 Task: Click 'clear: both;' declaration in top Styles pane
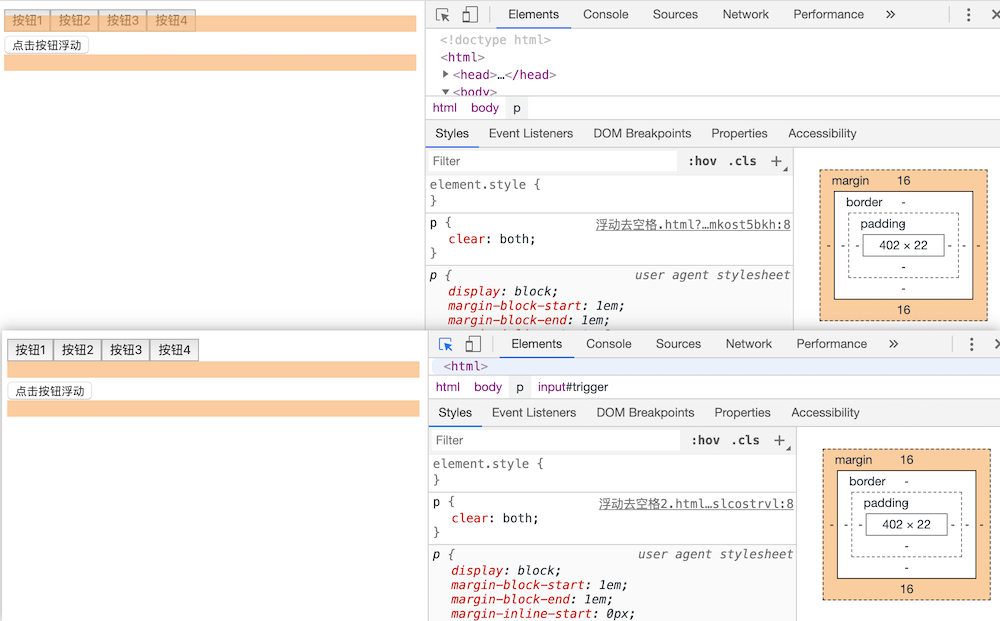pyautogui.click(x=492, y=239)
